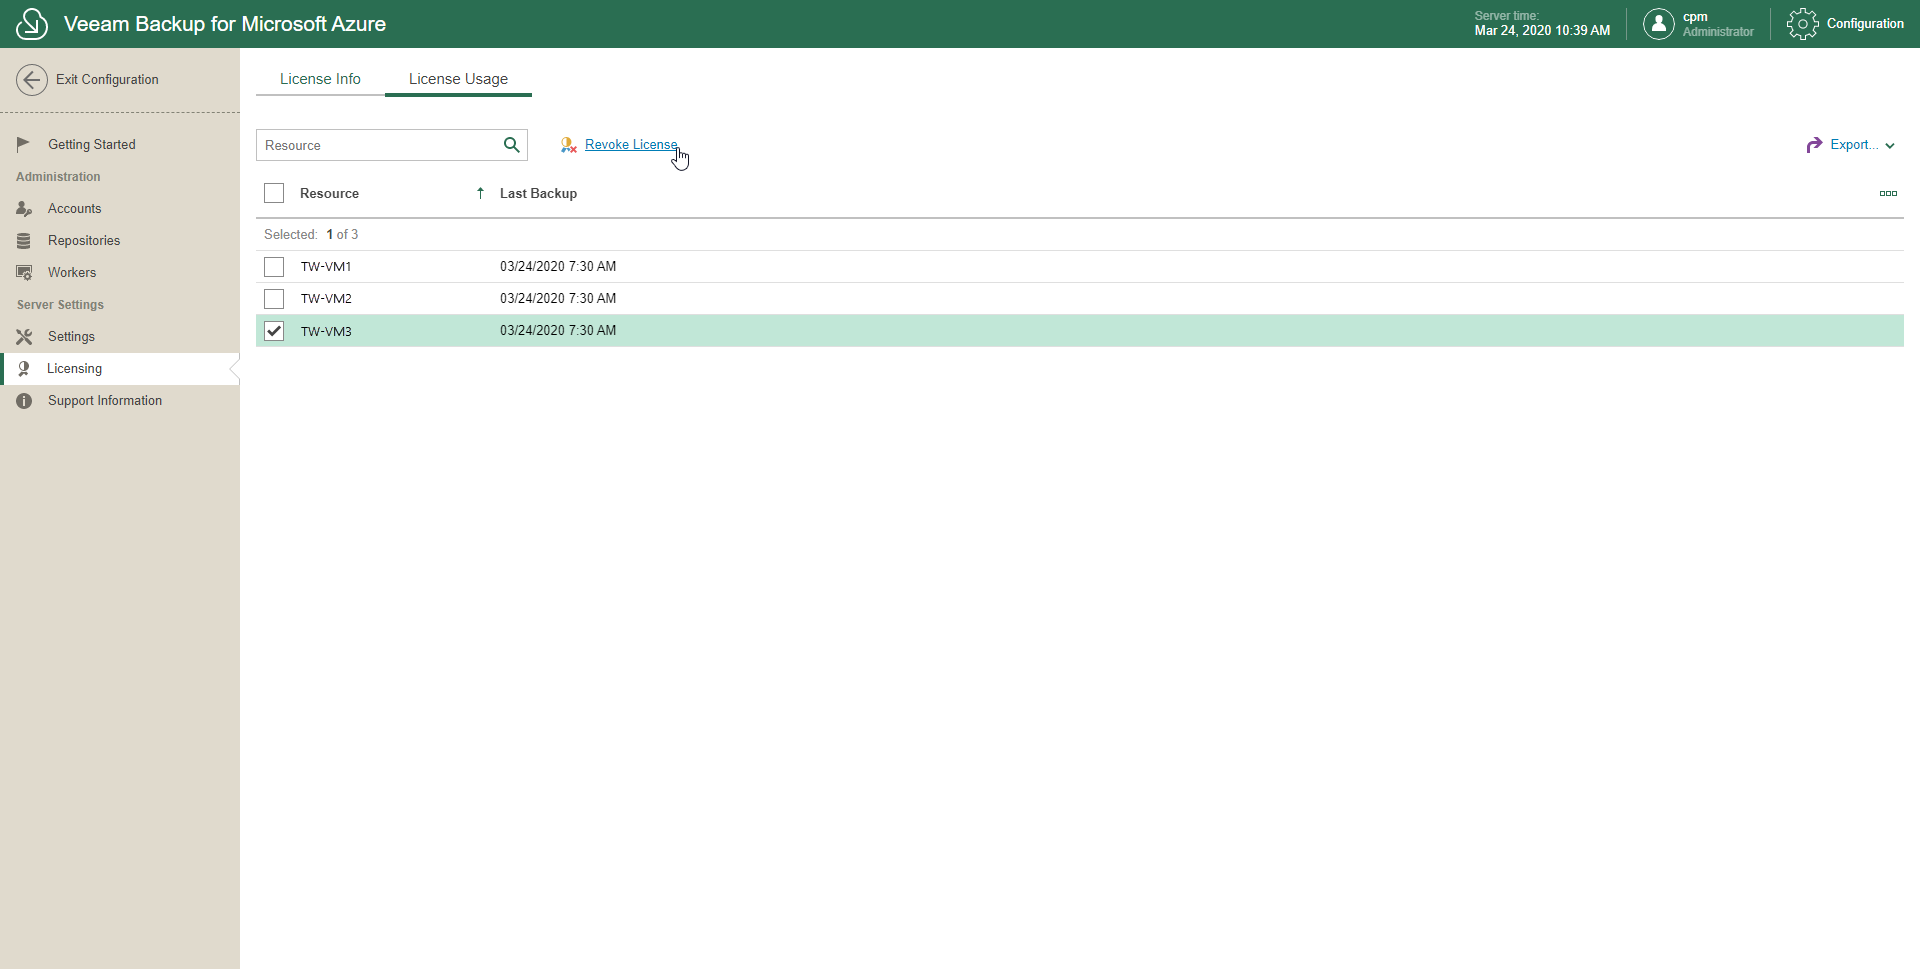1920x969 pixels.
Task: Click TW-VM1 last backup date
Action: point(558,267)
